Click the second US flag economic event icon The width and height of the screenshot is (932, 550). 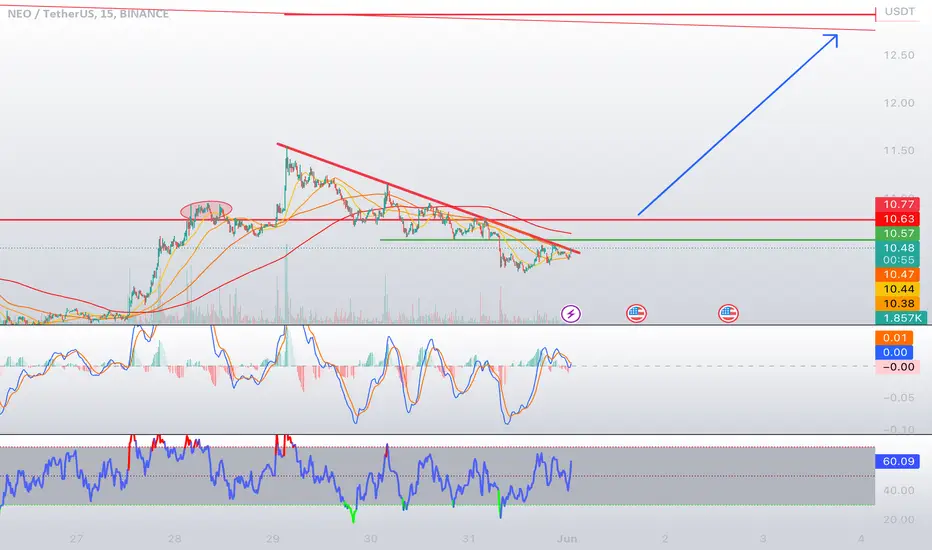[x=728, y=313]
